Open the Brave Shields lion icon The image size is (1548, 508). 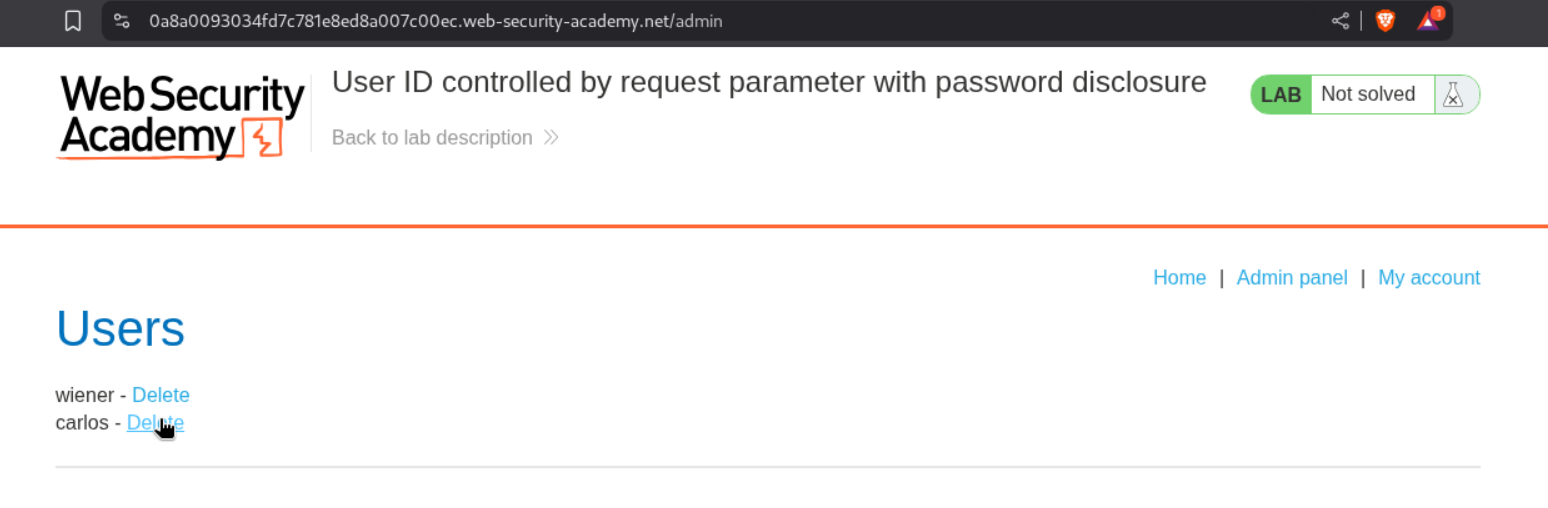(1385, 21)
